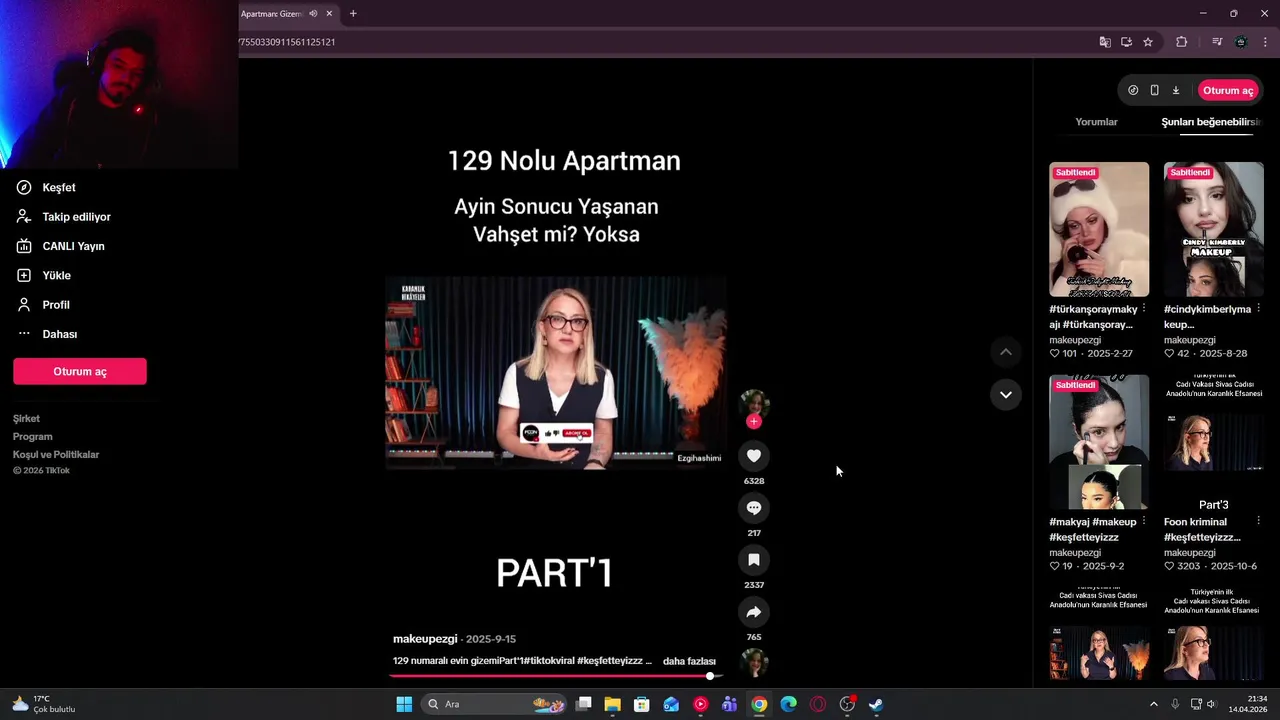Save the video with the bookmark icon
Image resolution: width=1280 pixels, height=720 pixels.
click(x=754, y=560)
